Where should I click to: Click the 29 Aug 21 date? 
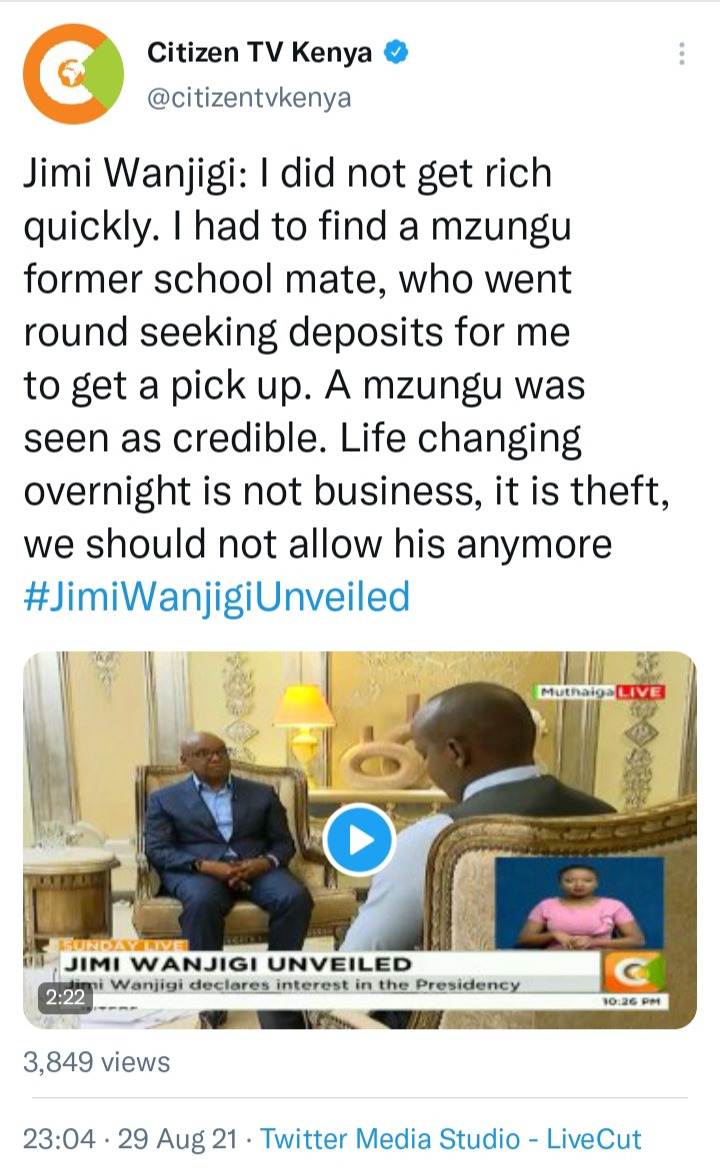[178, 1139]
